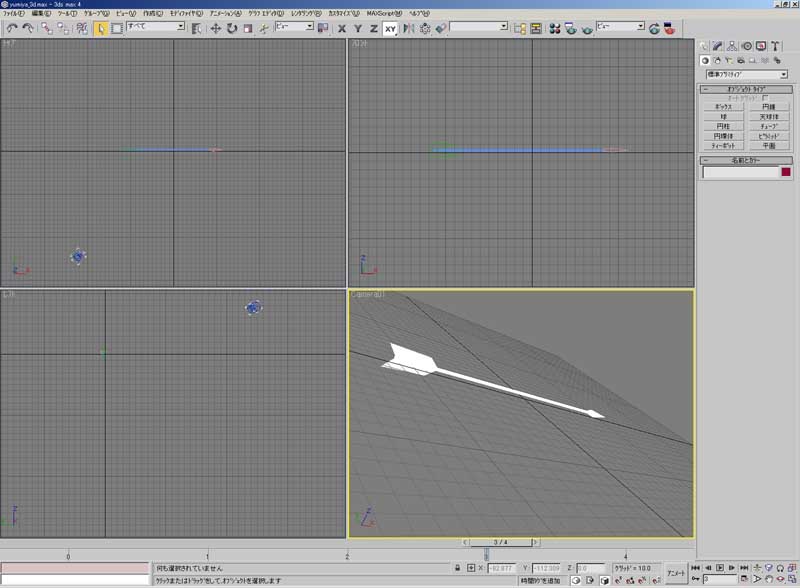Click the 平面 plane primitive button
The width and height of the screenshot is (800, 588).
click(769, 145)
